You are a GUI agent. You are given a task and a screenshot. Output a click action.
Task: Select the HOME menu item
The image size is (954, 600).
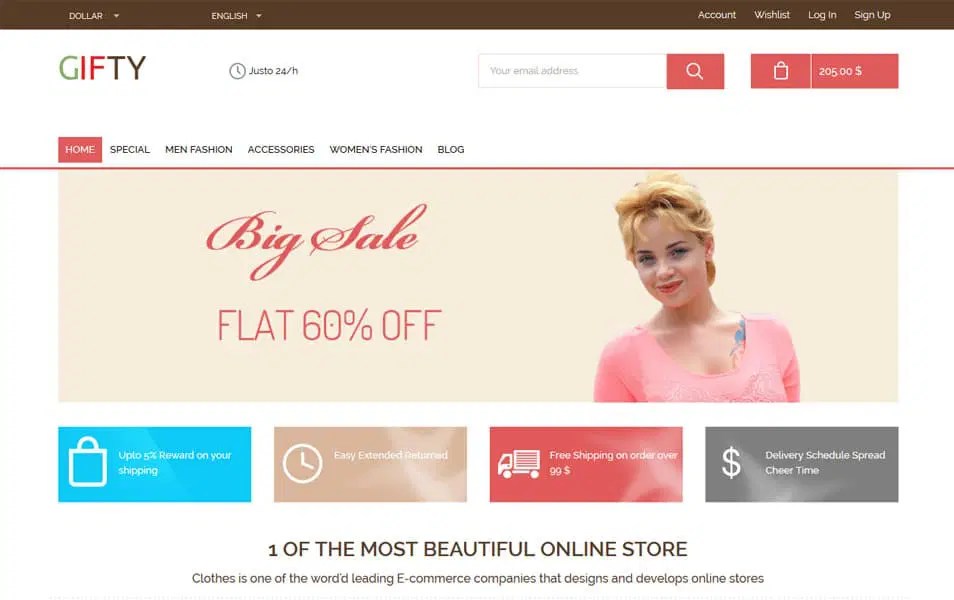(80, 150)
